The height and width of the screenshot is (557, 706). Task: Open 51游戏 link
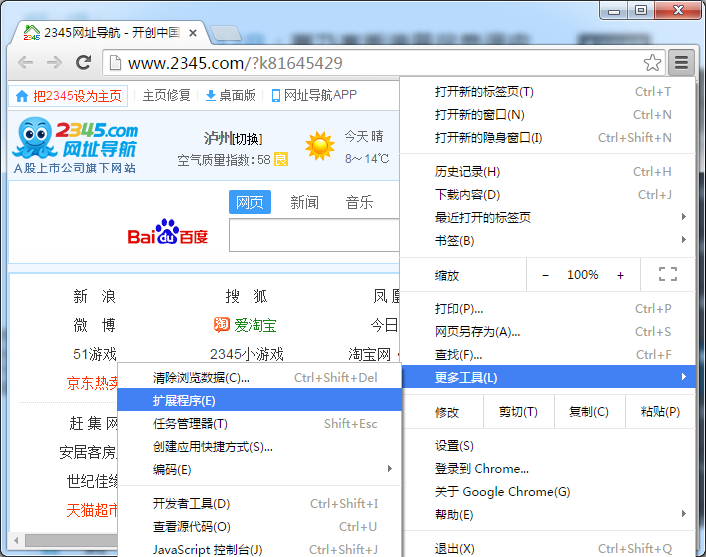[95, 354]
